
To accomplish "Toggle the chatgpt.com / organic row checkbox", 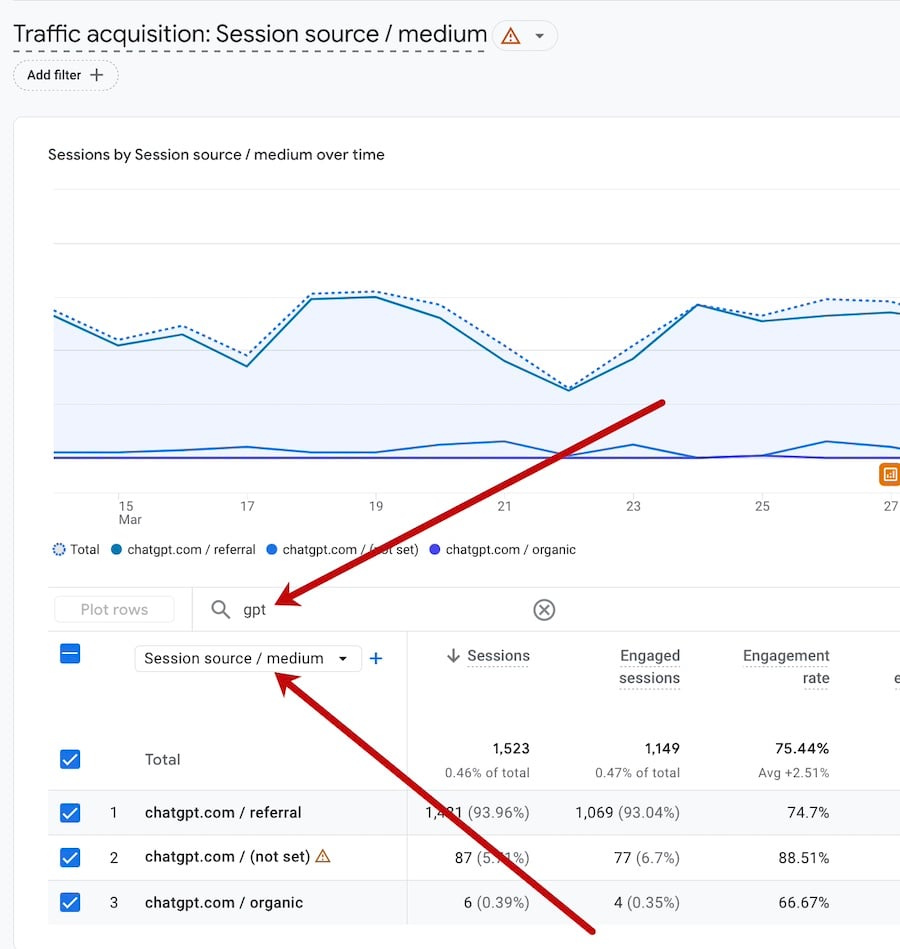I will 70,902.
